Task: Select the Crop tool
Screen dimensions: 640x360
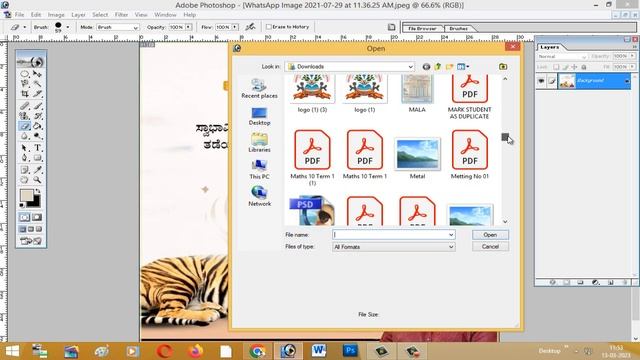Action: (24, 93)
